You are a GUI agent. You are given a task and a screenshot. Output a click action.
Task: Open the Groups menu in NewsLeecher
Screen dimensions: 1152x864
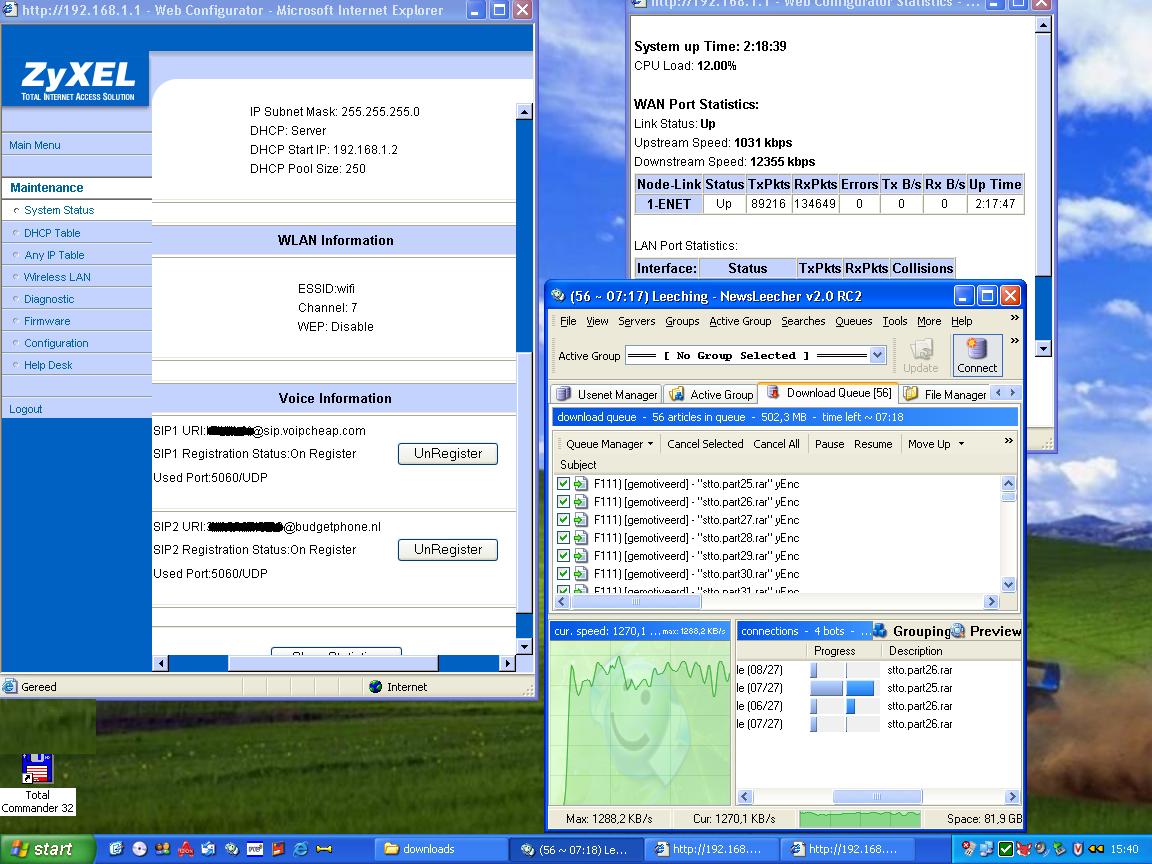[x=682, y=321]
